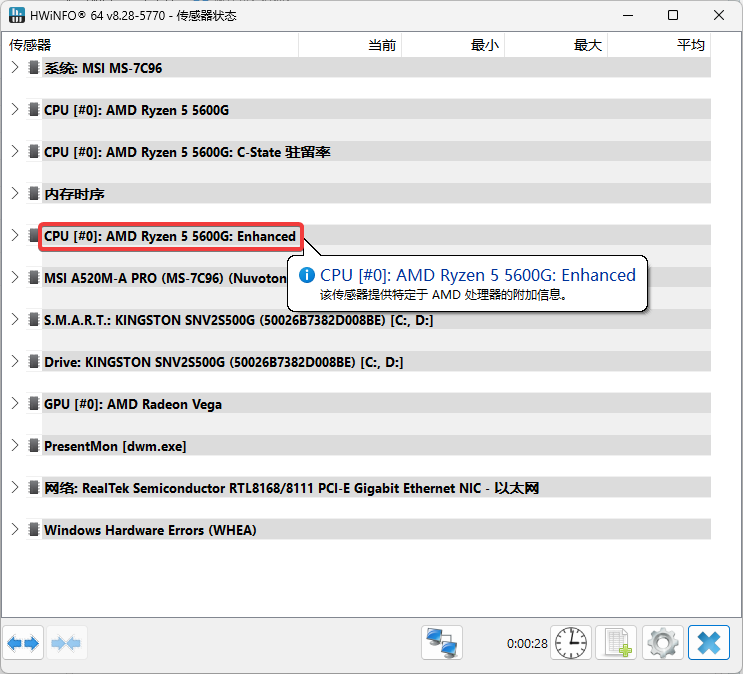
Task: Expand the C-State 驻留率 sensor group
Action: (15, 152)
